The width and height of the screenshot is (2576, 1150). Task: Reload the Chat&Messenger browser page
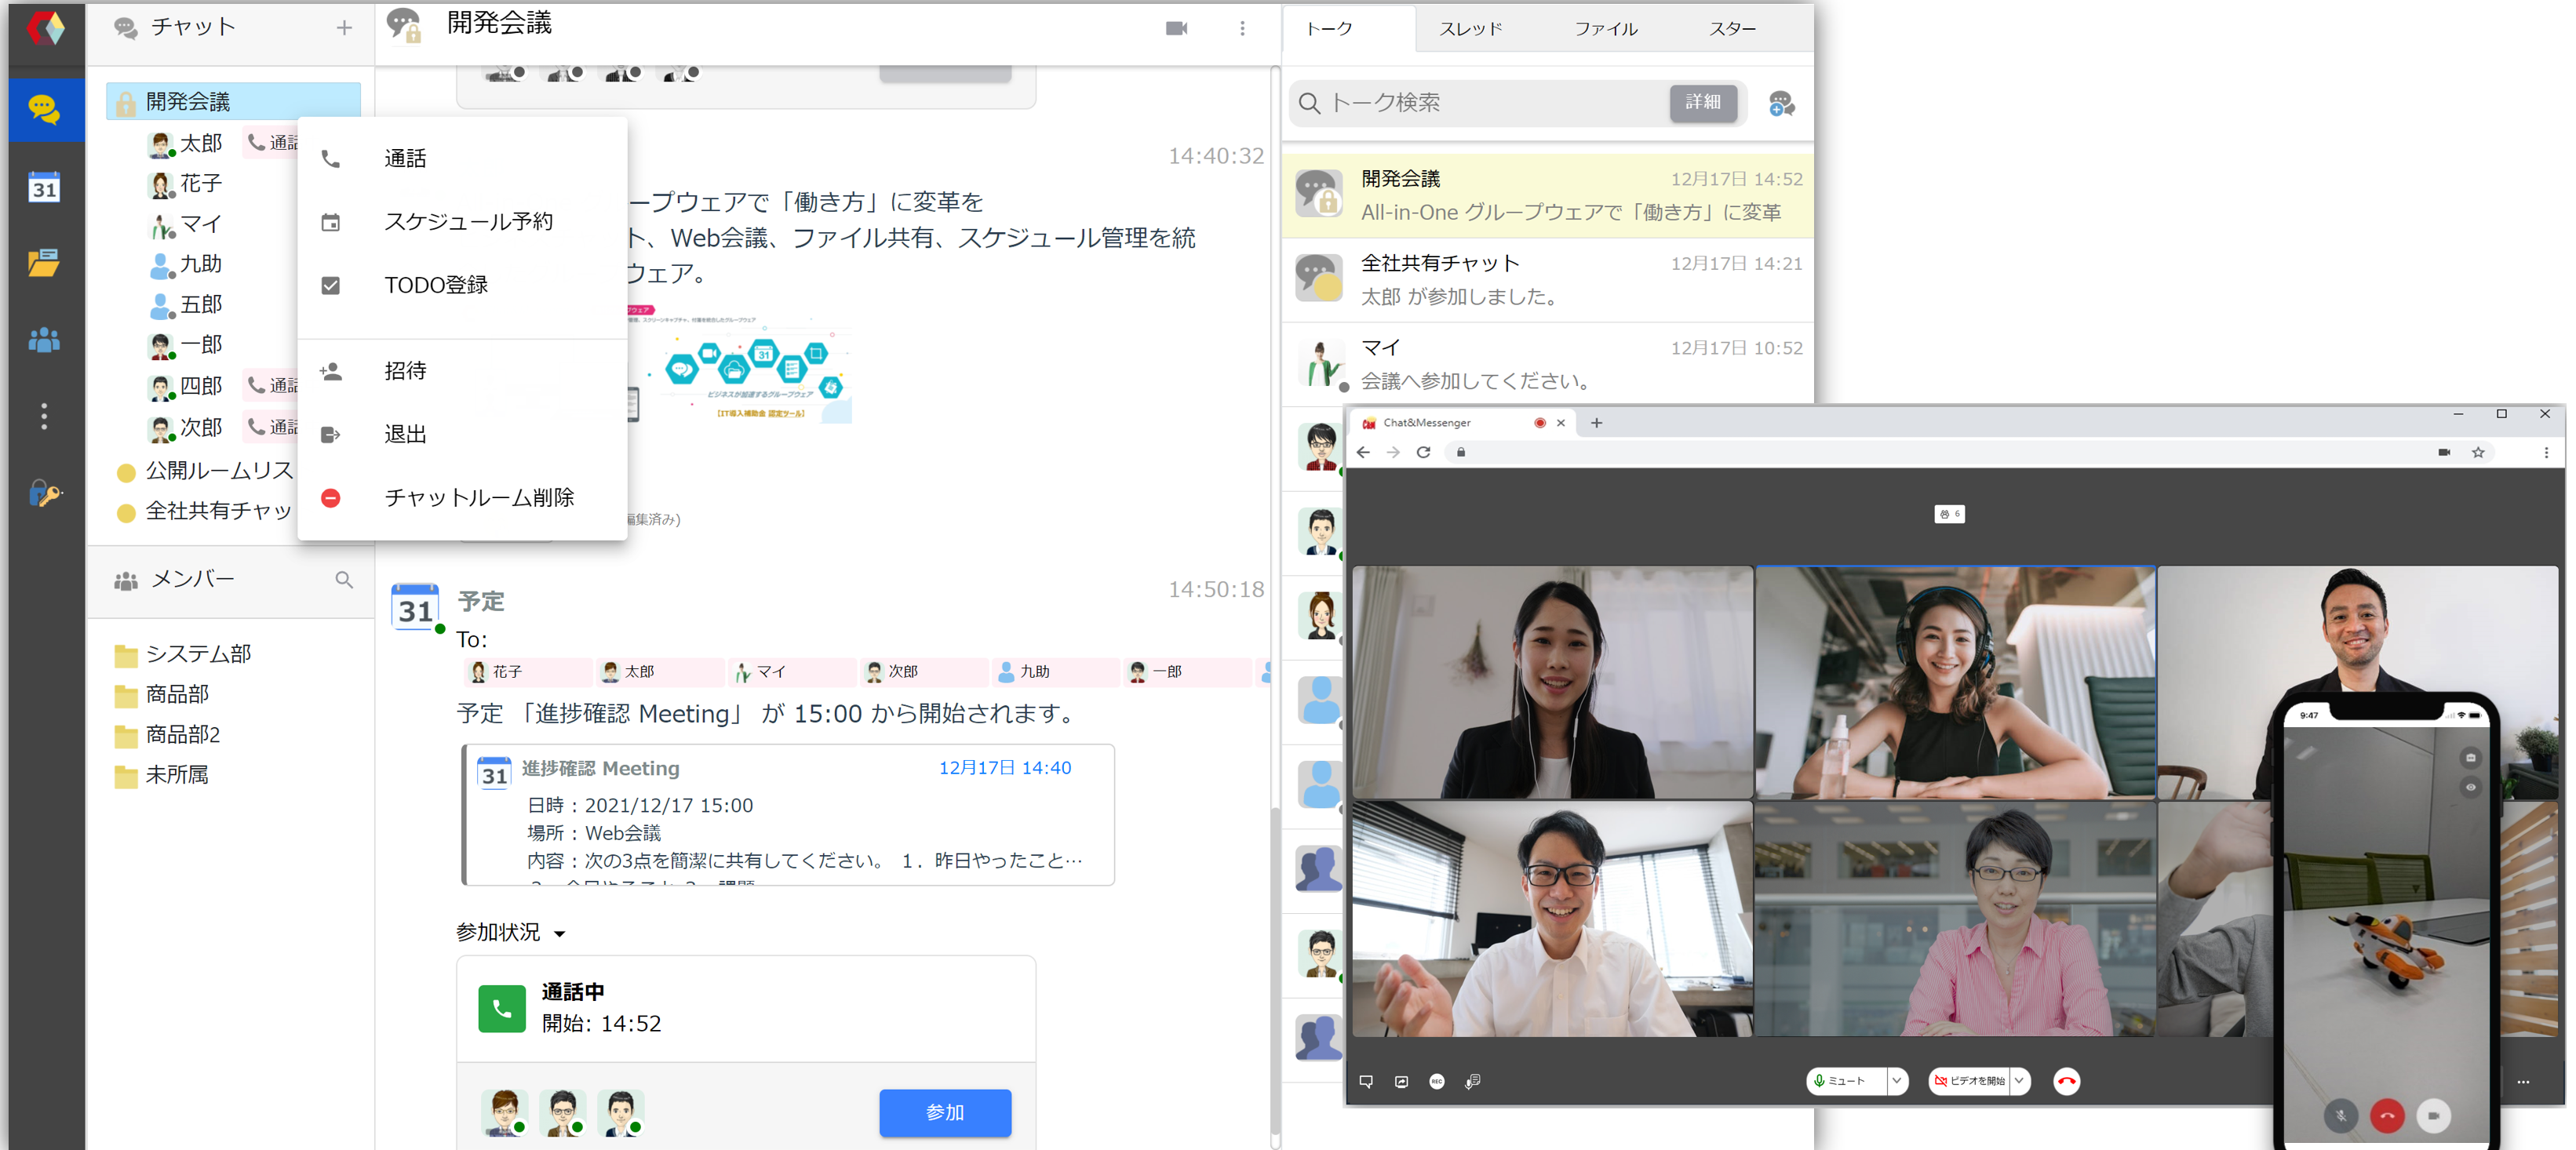(1423, 452)
